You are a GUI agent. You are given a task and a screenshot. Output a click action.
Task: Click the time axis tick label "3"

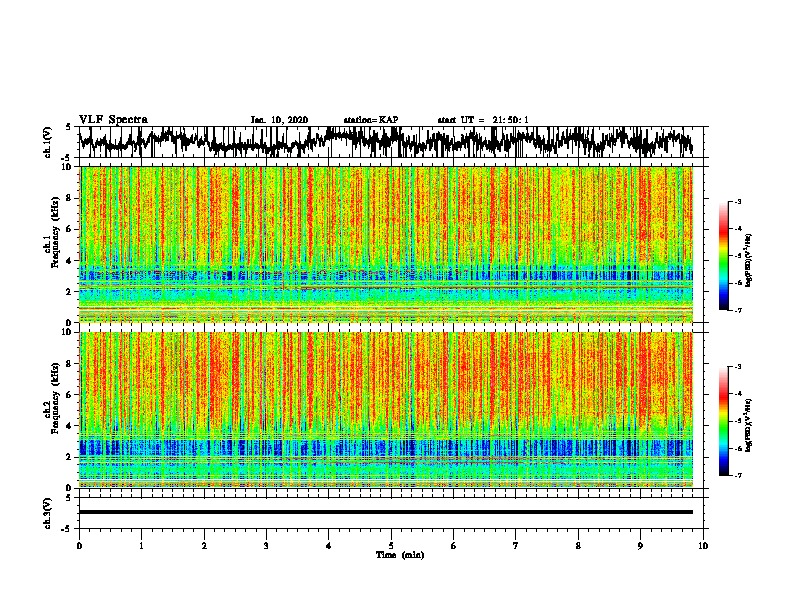(266, 546)
